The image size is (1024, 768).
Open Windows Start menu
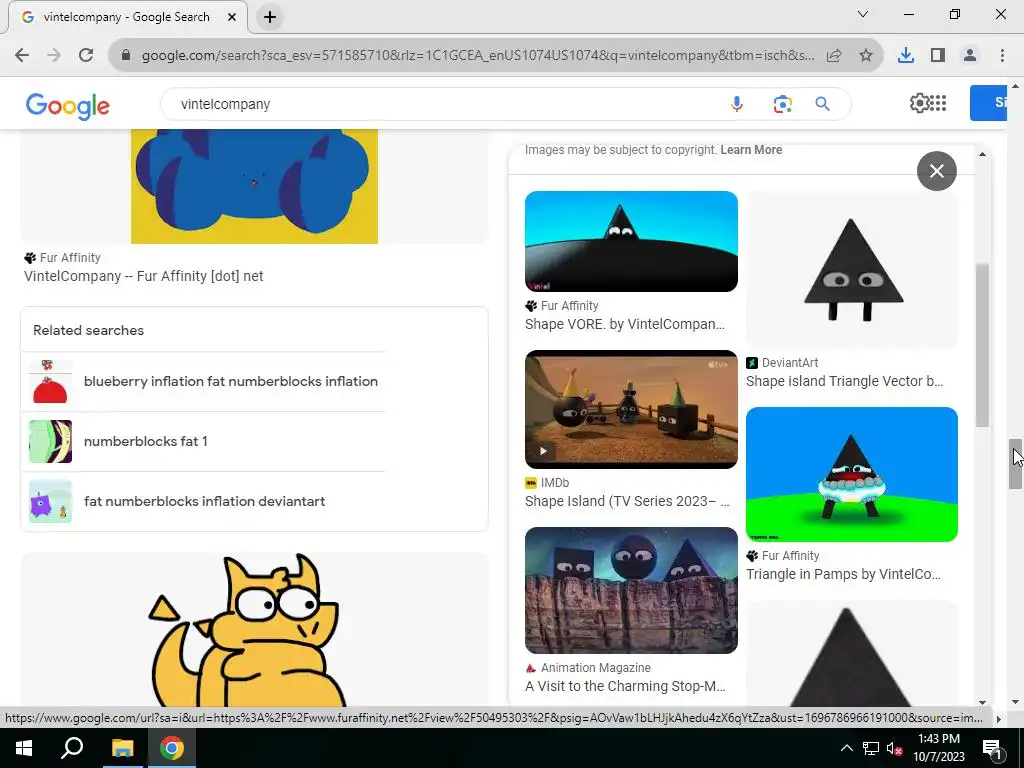click(x=24, y=748)
